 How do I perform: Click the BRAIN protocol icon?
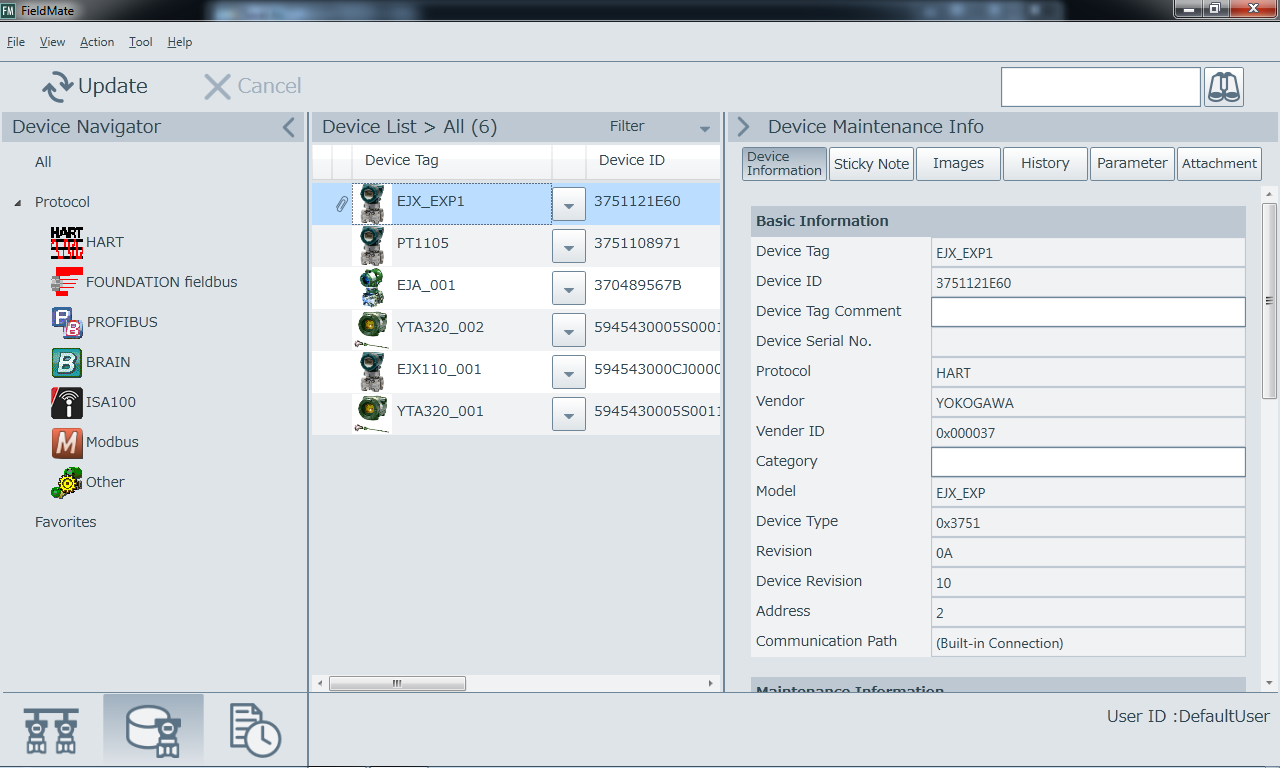click(67, 362)
